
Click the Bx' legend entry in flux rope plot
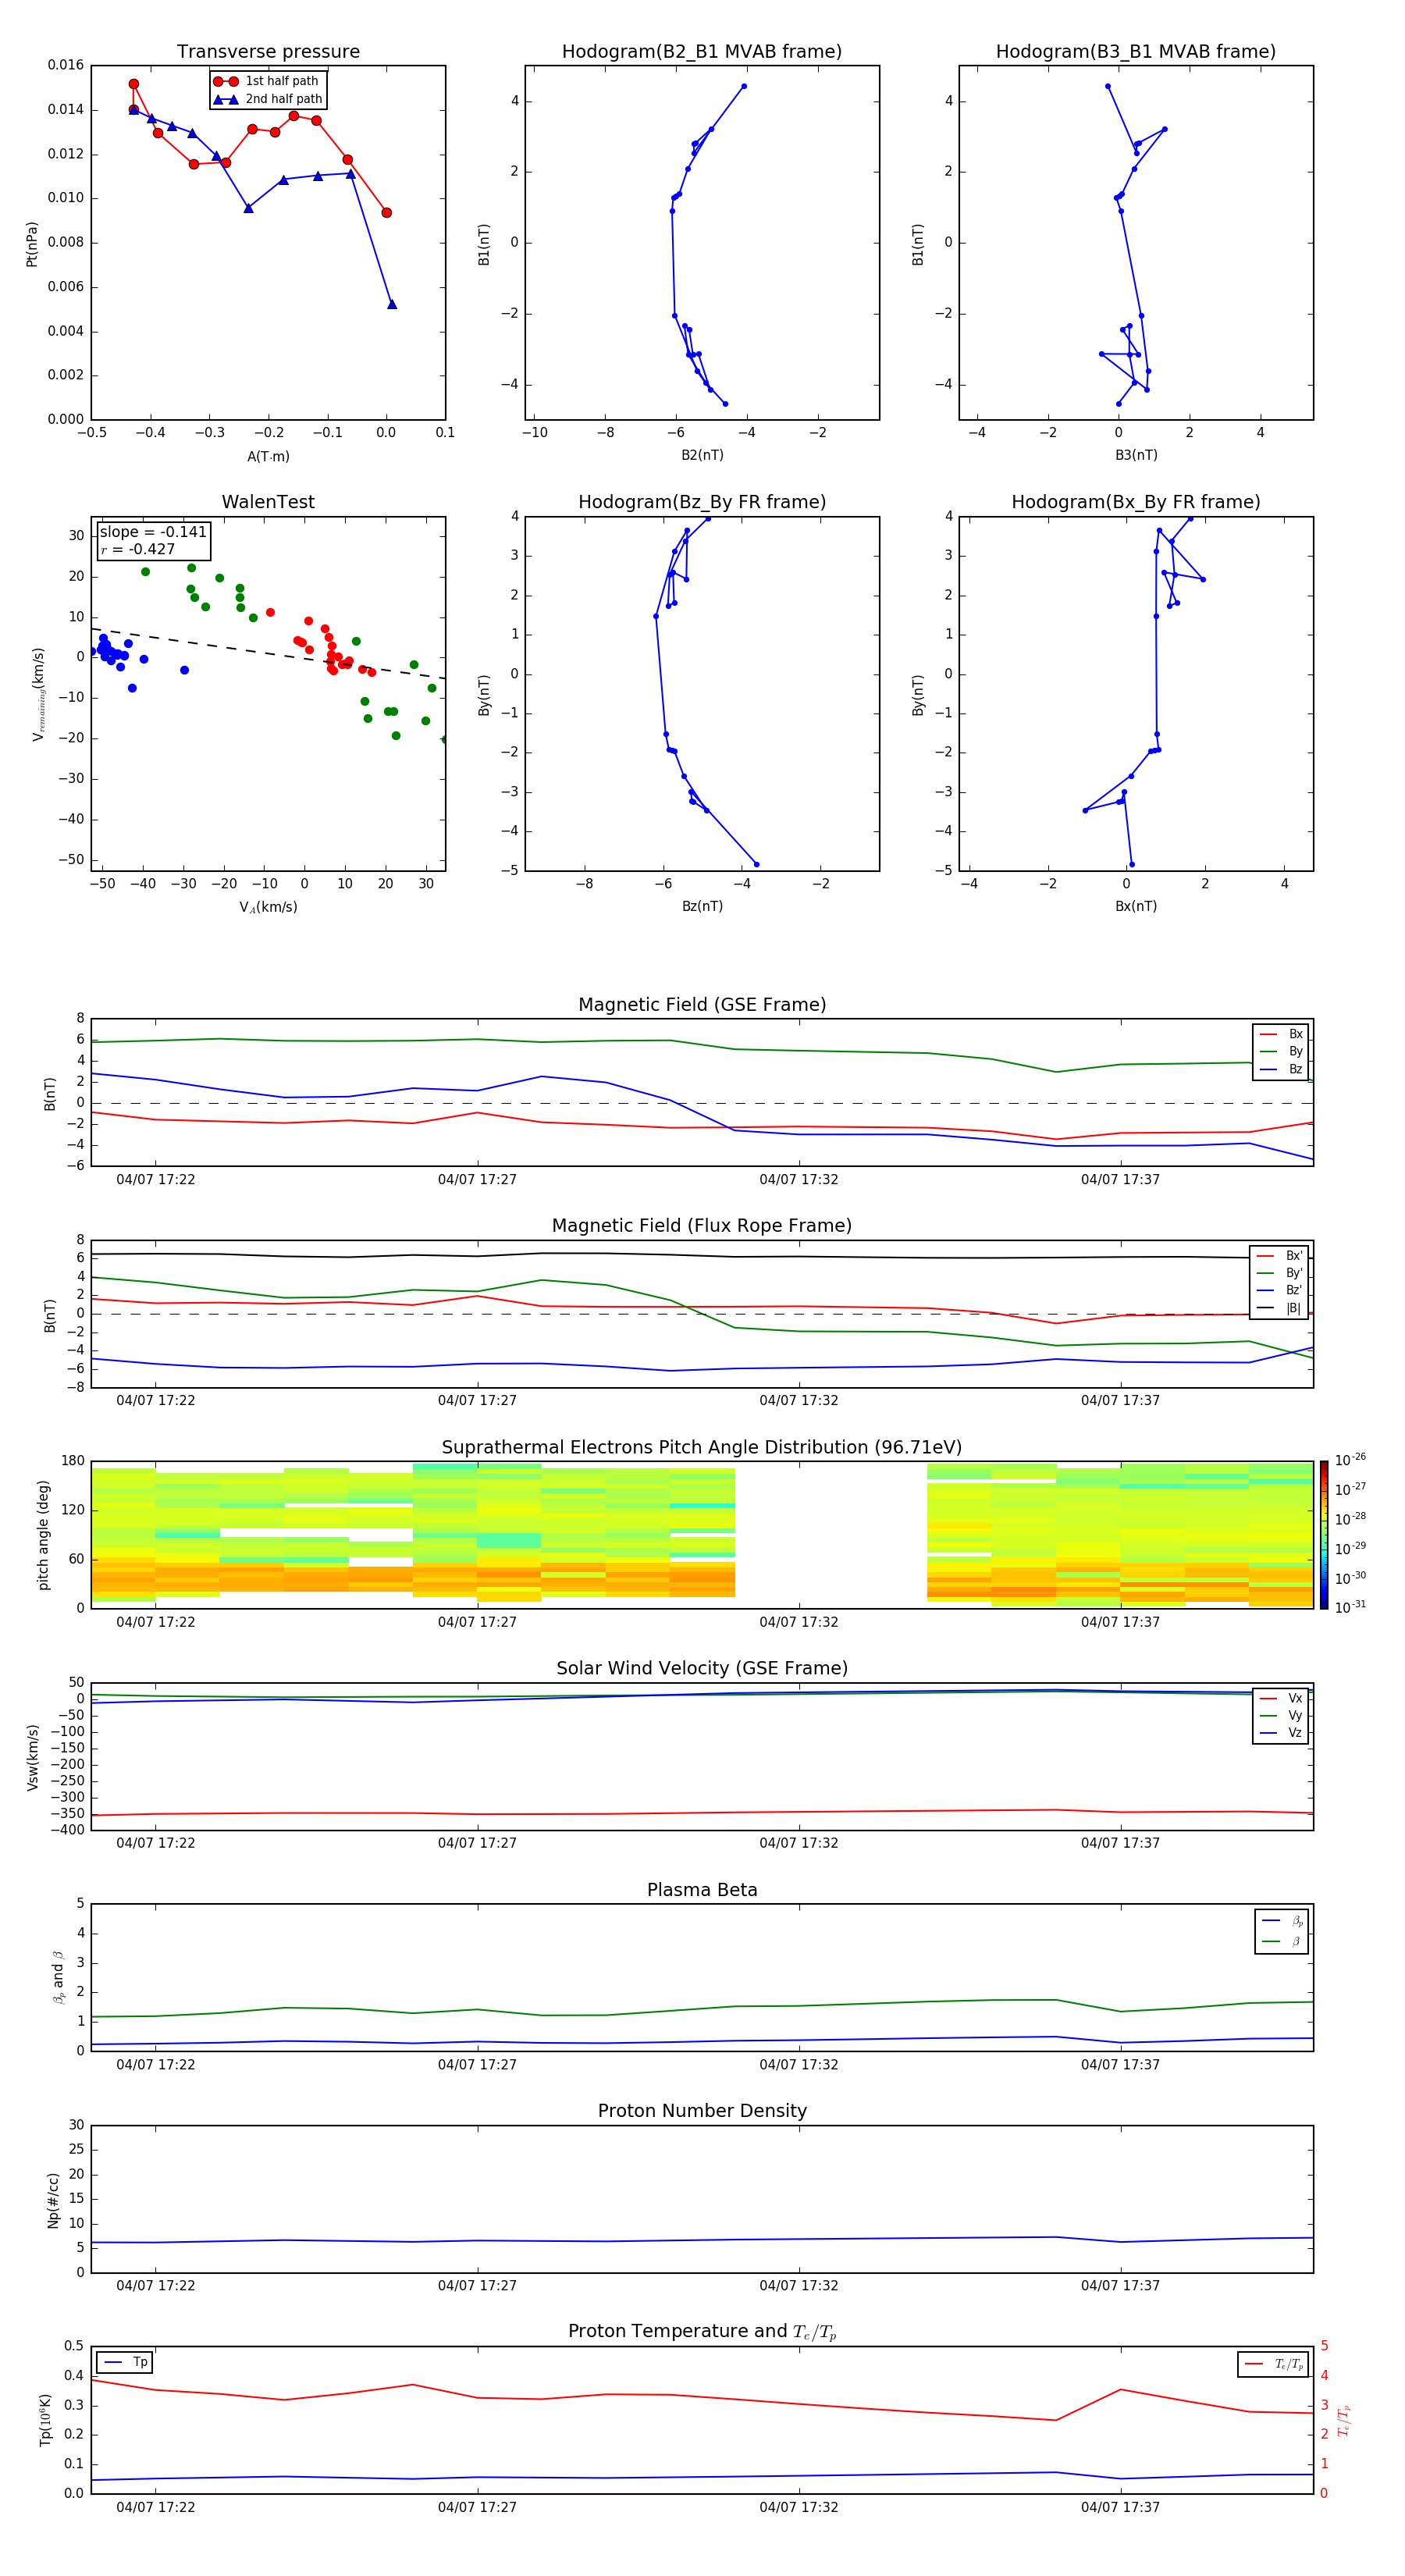point(1279,1256)
